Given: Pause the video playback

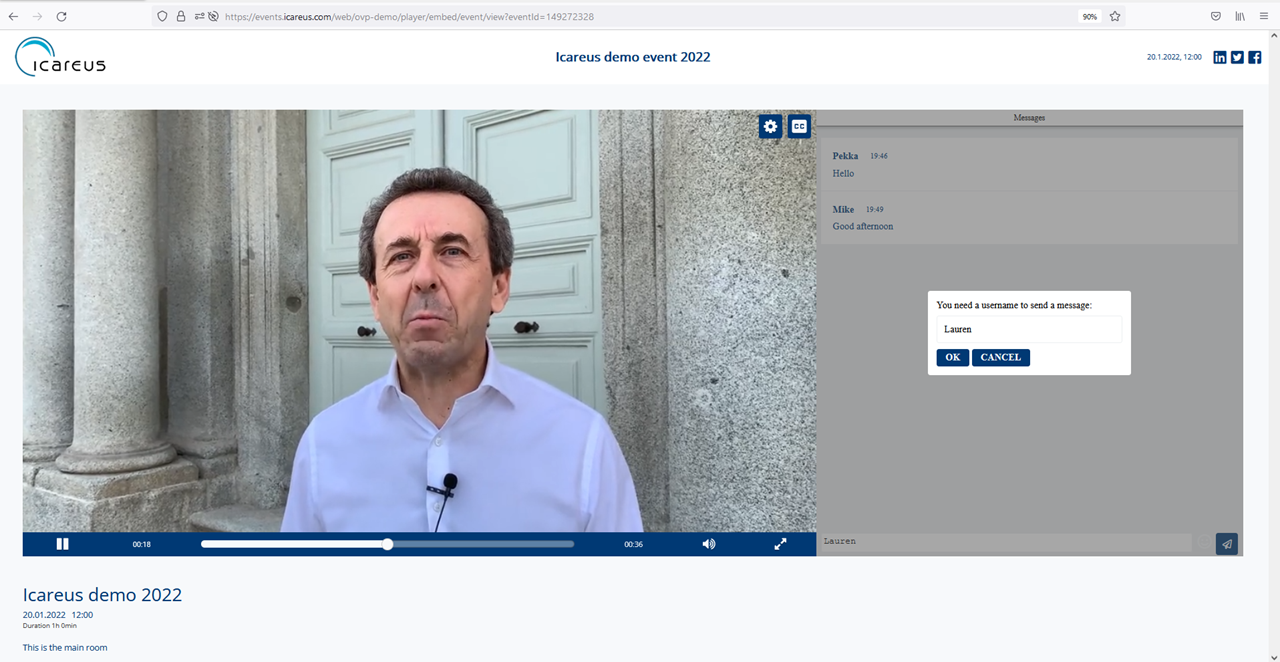Looking at the screenshot, I should 62,544.
